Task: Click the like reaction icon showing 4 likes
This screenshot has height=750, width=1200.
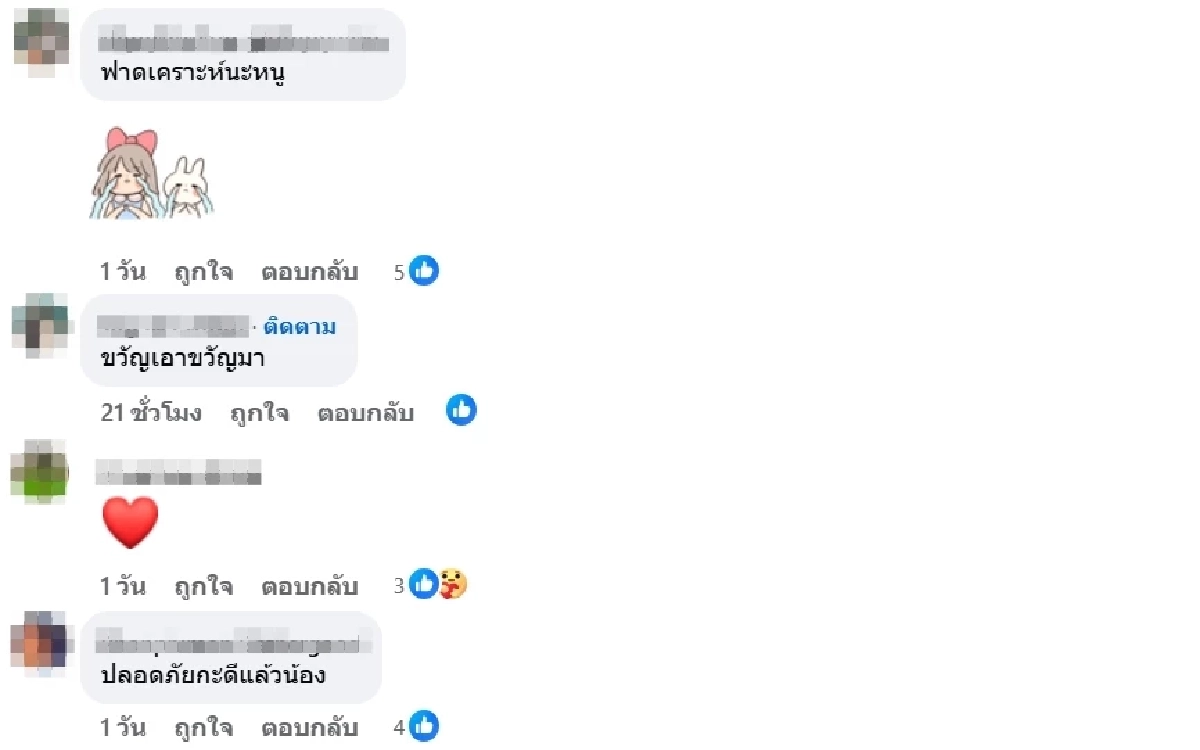Action: click(x=424, y=727)
